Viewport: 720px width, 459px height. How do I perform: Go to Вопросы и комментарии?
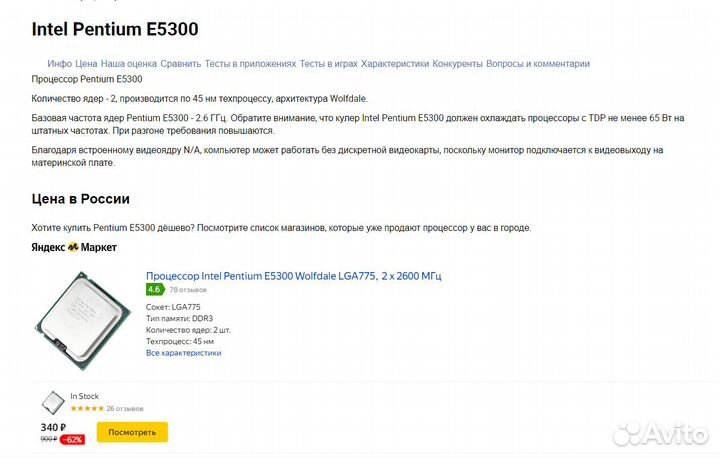click(537, 64)
